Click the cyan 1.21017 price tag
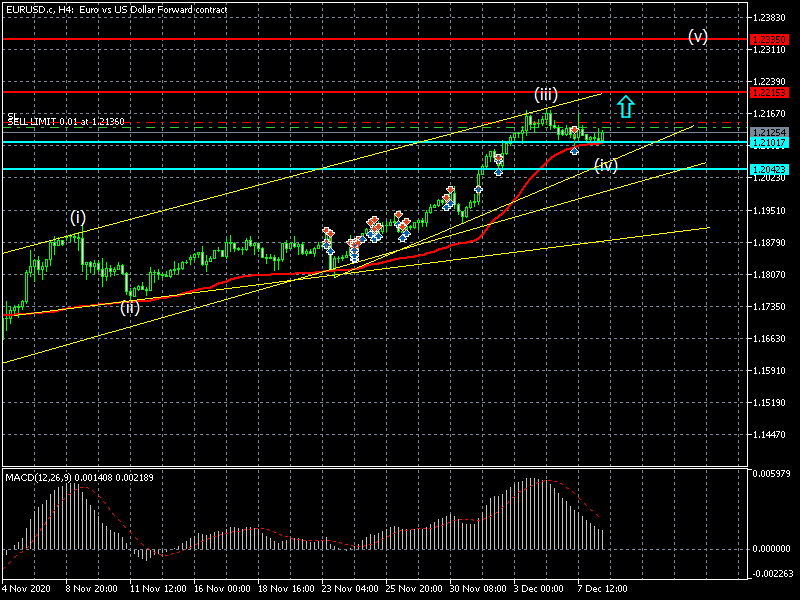This screenshot has height=600, width=800. (769, 143)
